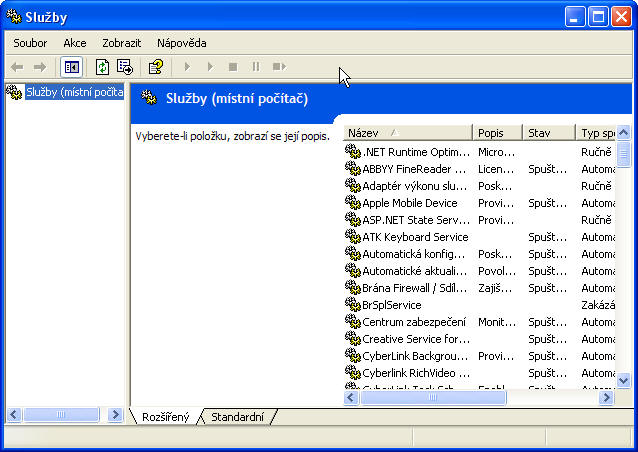
Task: Open the Zobrazit menu
Action: (x=121, y=43)
